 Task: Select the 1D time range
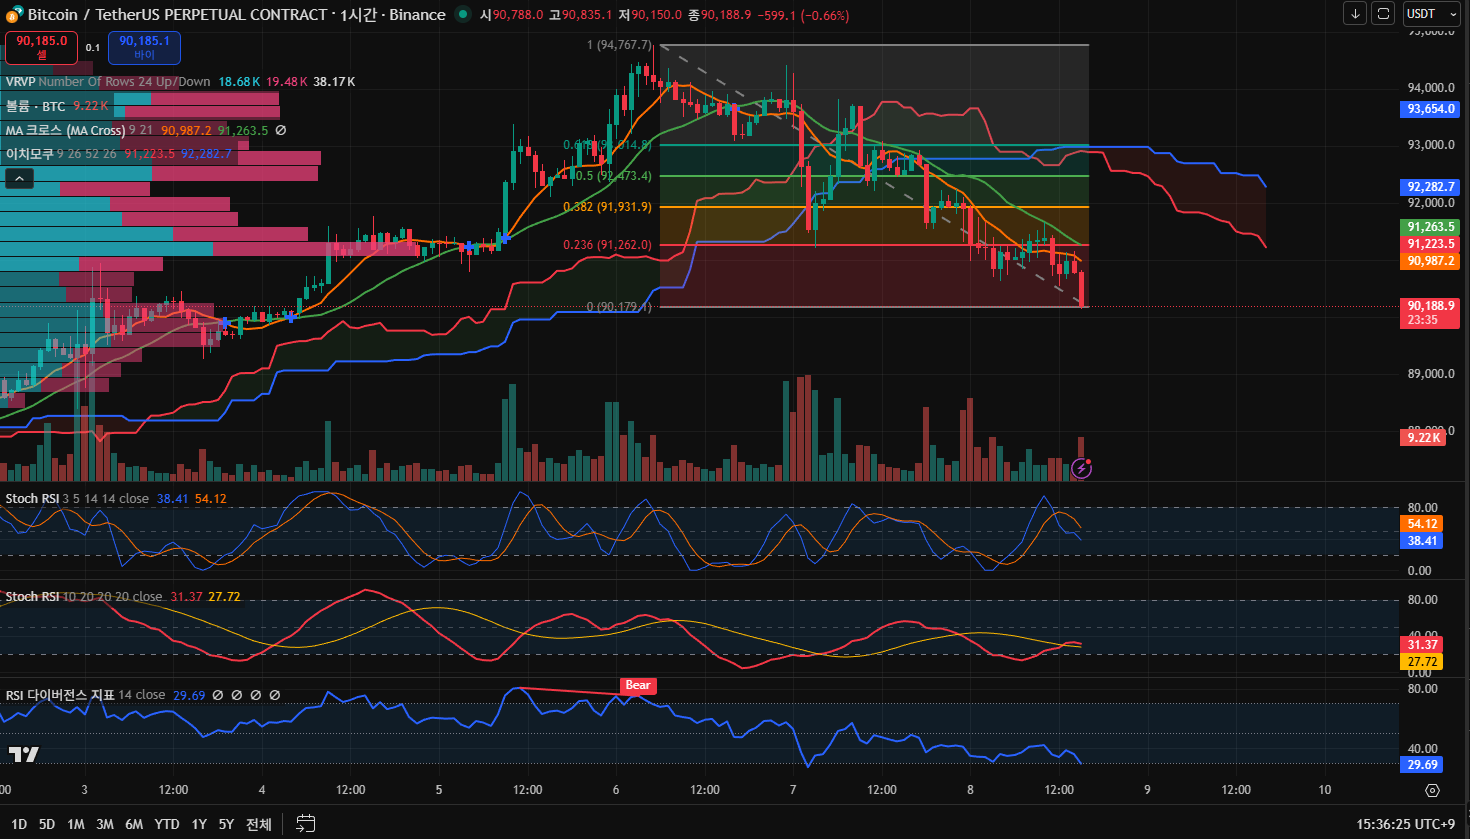19,824
